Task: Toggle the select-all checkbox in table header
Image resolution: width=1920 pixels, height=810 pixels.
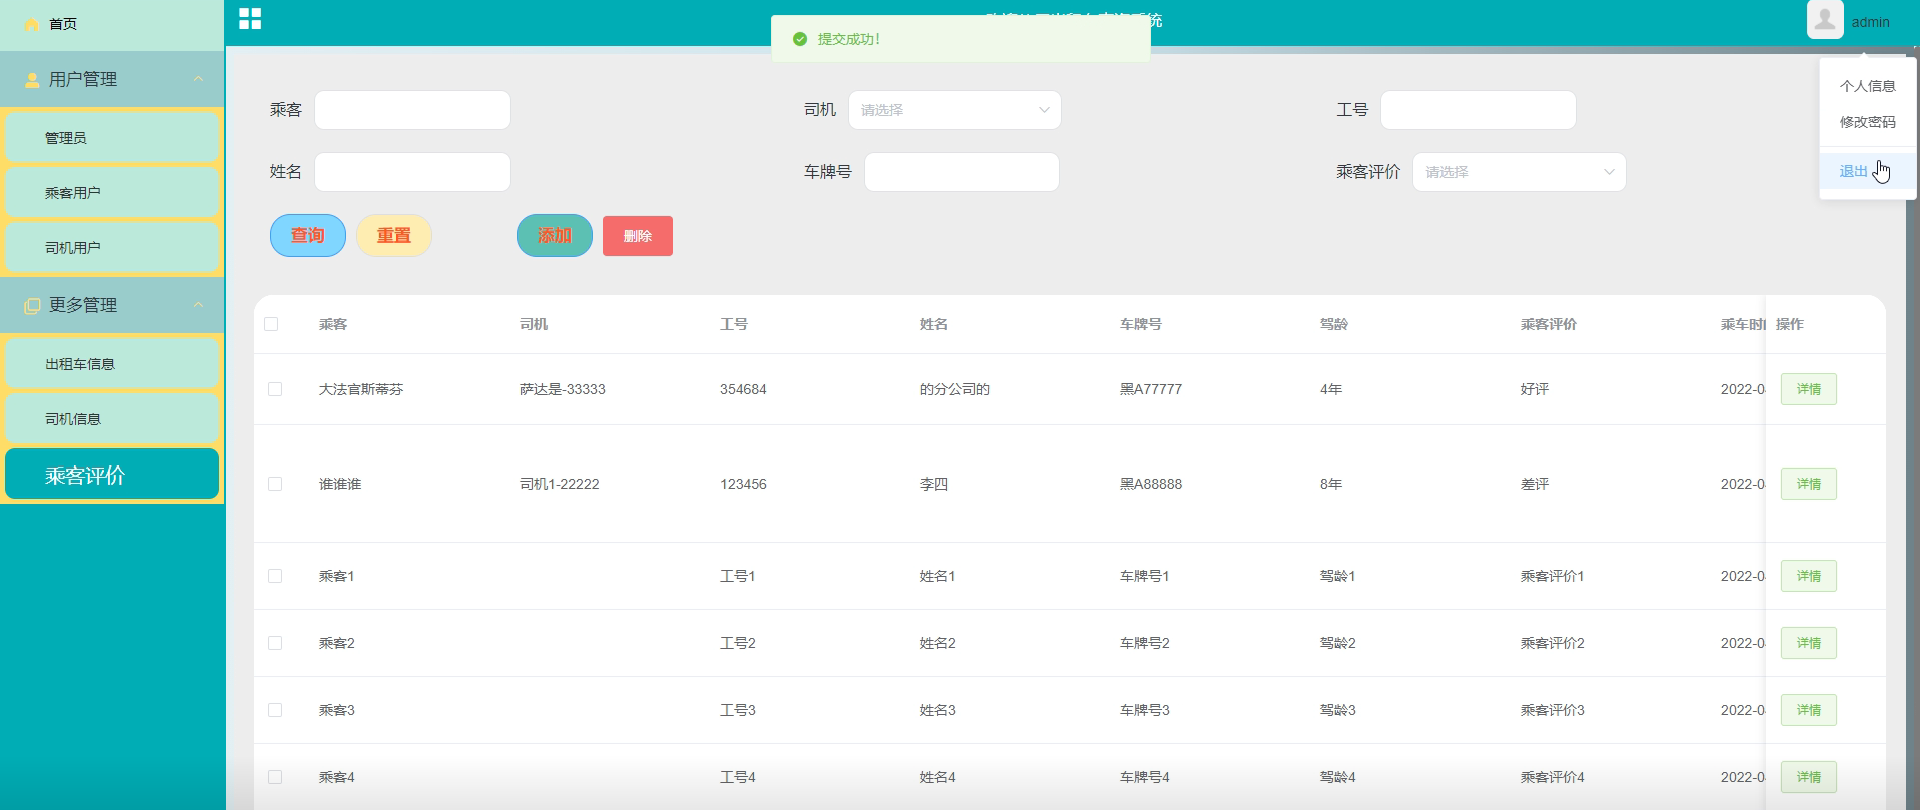Action: 271,324
